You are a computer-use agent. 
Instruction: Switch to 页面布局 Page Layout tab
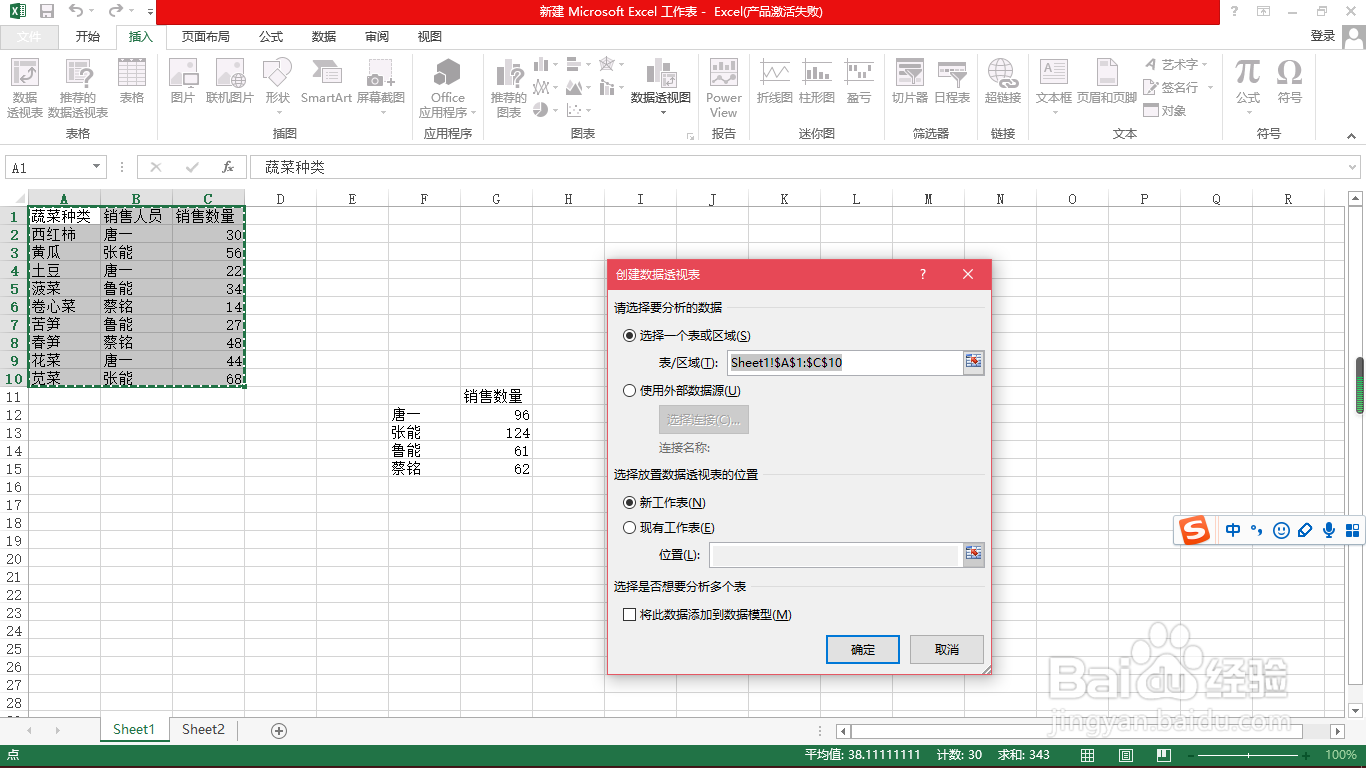(205, 36)
